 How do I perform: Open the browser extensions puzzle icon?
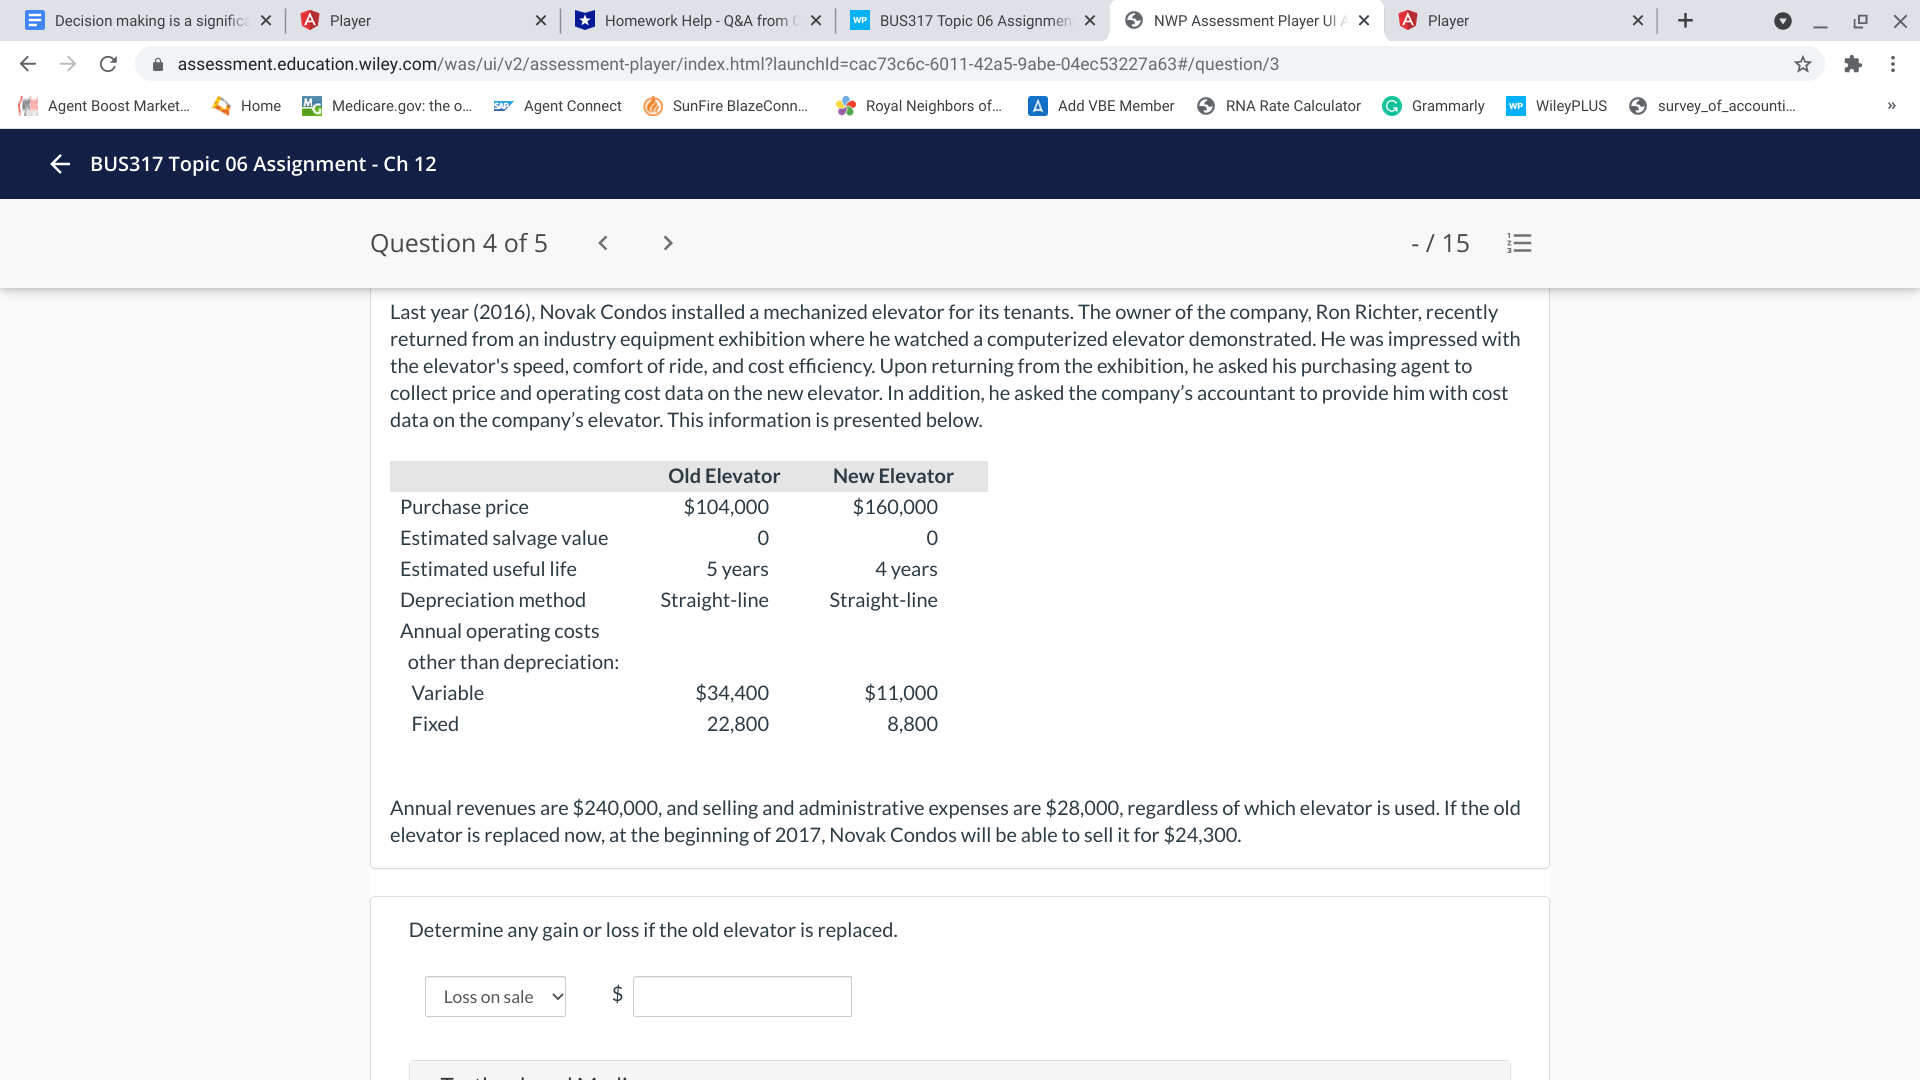tap(1852, 64)
